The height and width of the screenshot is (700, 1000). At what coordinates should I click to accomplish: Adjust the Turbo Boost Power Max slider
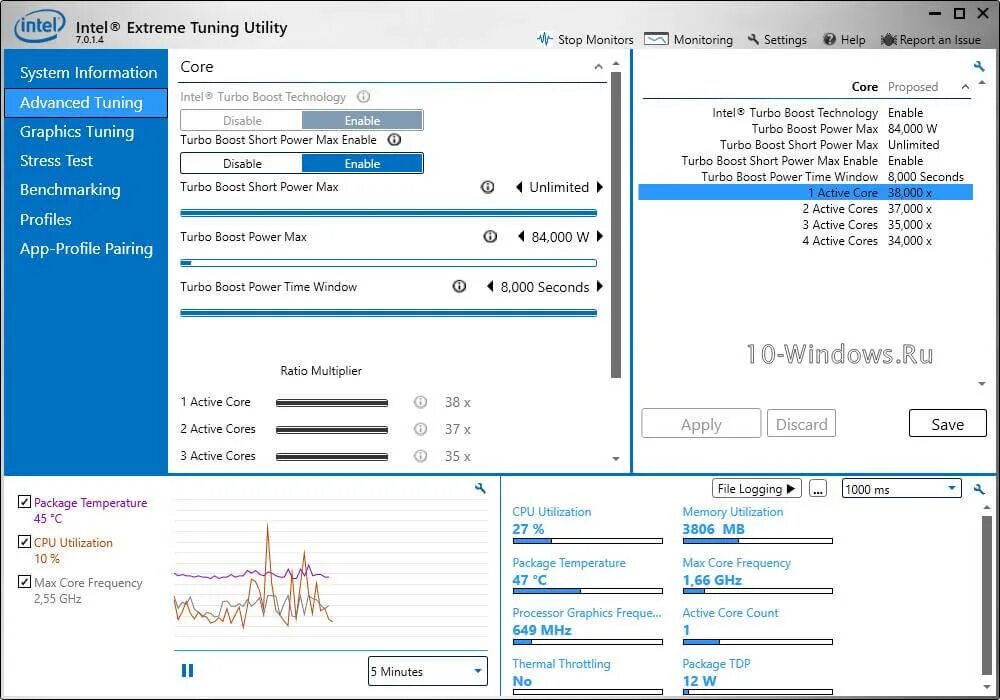pos(388,263)
